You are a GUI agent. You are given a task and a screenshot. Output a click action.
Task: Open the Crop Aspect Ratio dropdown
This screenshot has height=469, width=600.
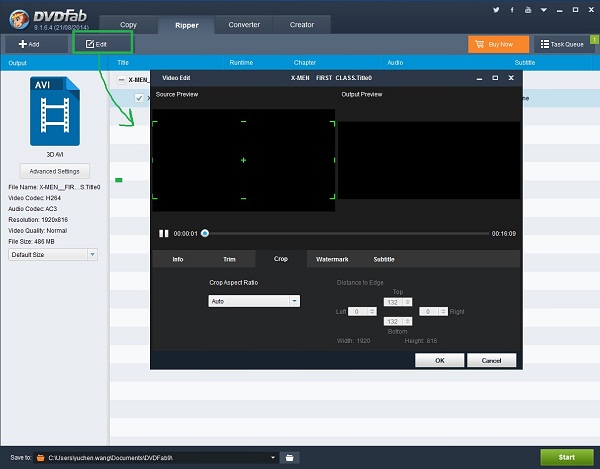pos(254,301)
